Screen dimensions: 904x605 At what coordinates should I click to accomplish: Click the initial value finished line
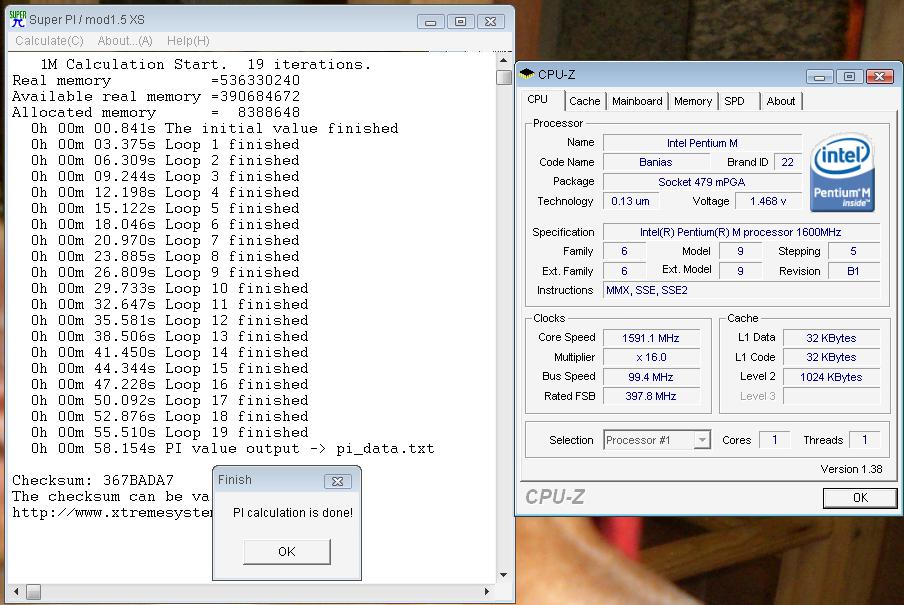[214, 128]
